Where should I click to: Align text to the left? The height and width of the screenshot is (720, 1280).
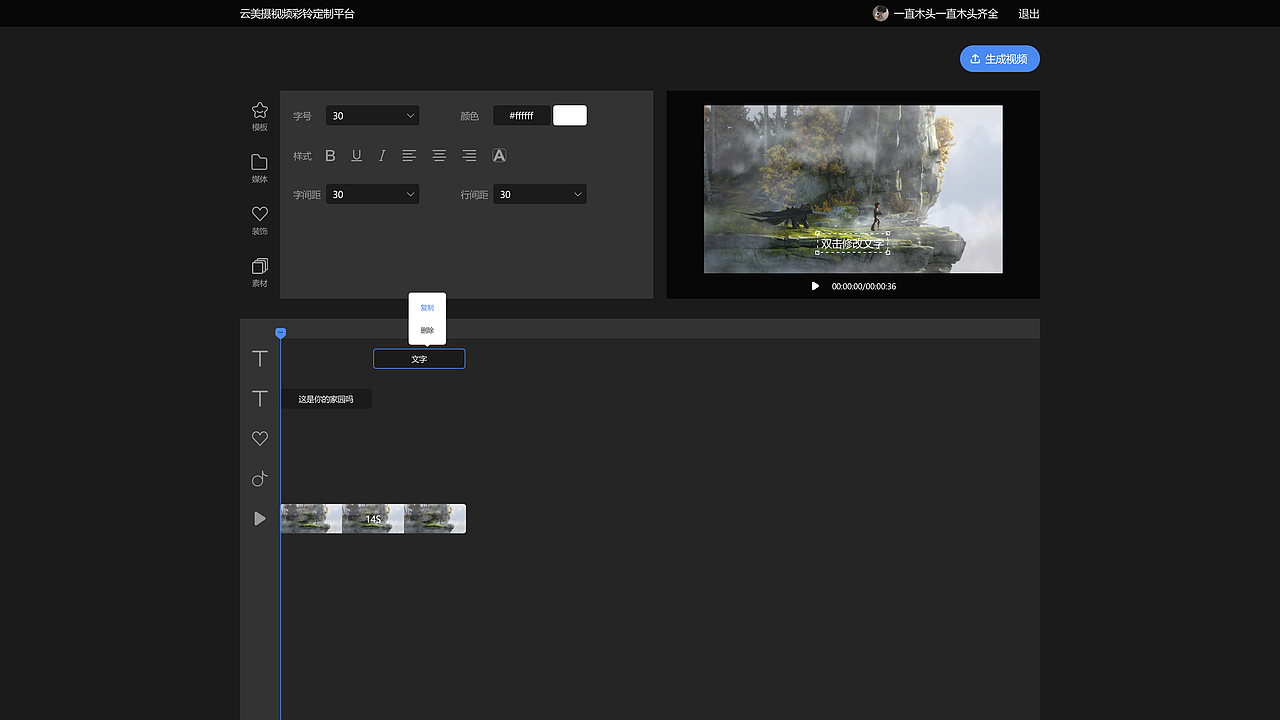coord(409,156)
